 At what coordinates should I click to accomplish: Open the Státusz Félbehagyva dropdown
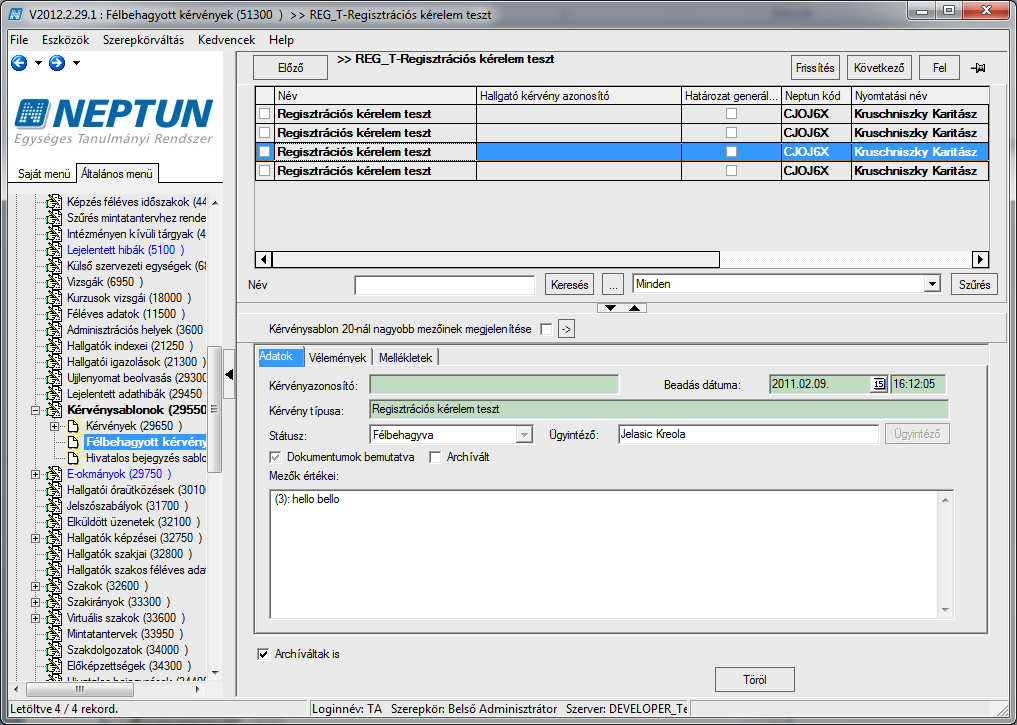coord(524,434)
